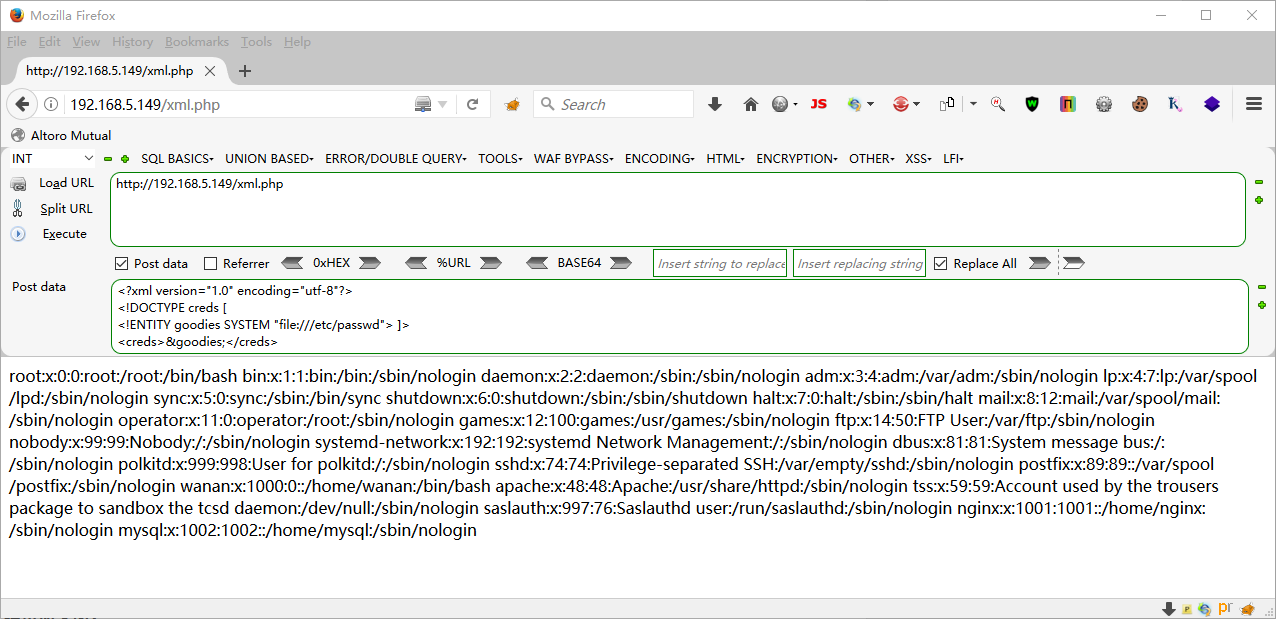Expand the UNION BASED menu

[269, 158]
